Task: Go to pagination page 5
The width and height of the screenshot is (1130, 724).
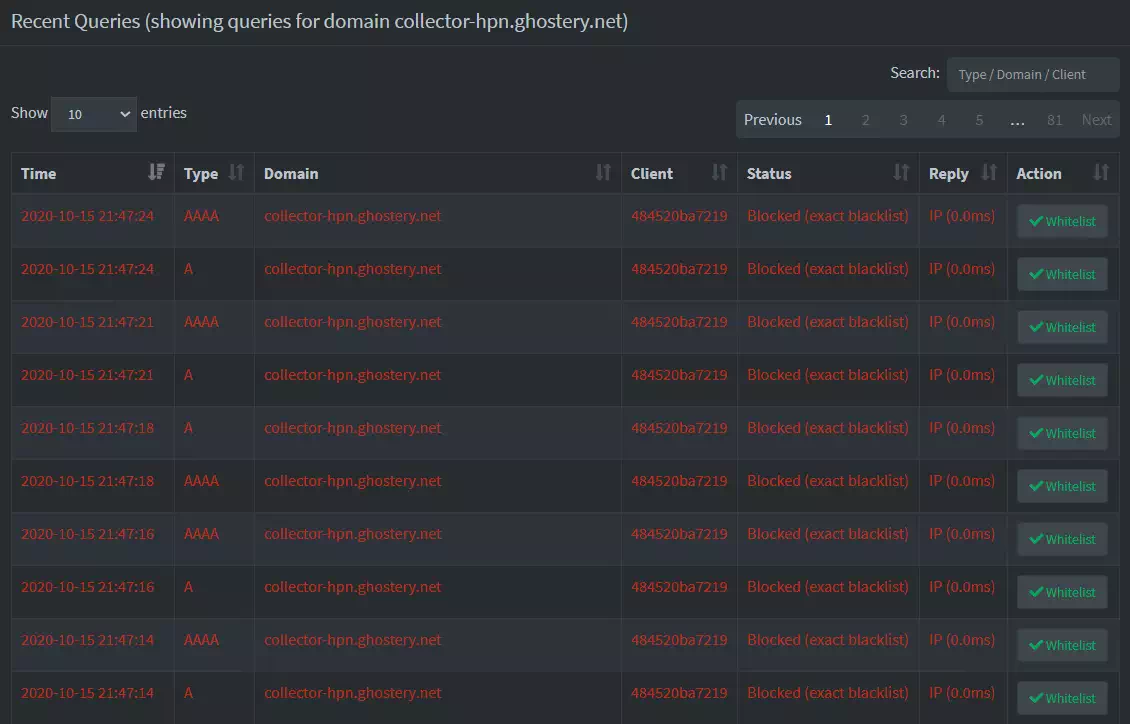Action: [979, 120]
